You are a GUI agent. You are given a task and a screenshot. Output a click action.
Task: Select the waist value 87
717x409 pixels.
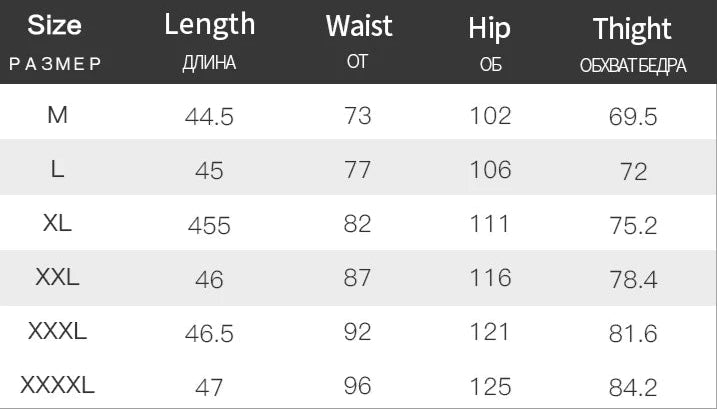click(x=357, y=279)
